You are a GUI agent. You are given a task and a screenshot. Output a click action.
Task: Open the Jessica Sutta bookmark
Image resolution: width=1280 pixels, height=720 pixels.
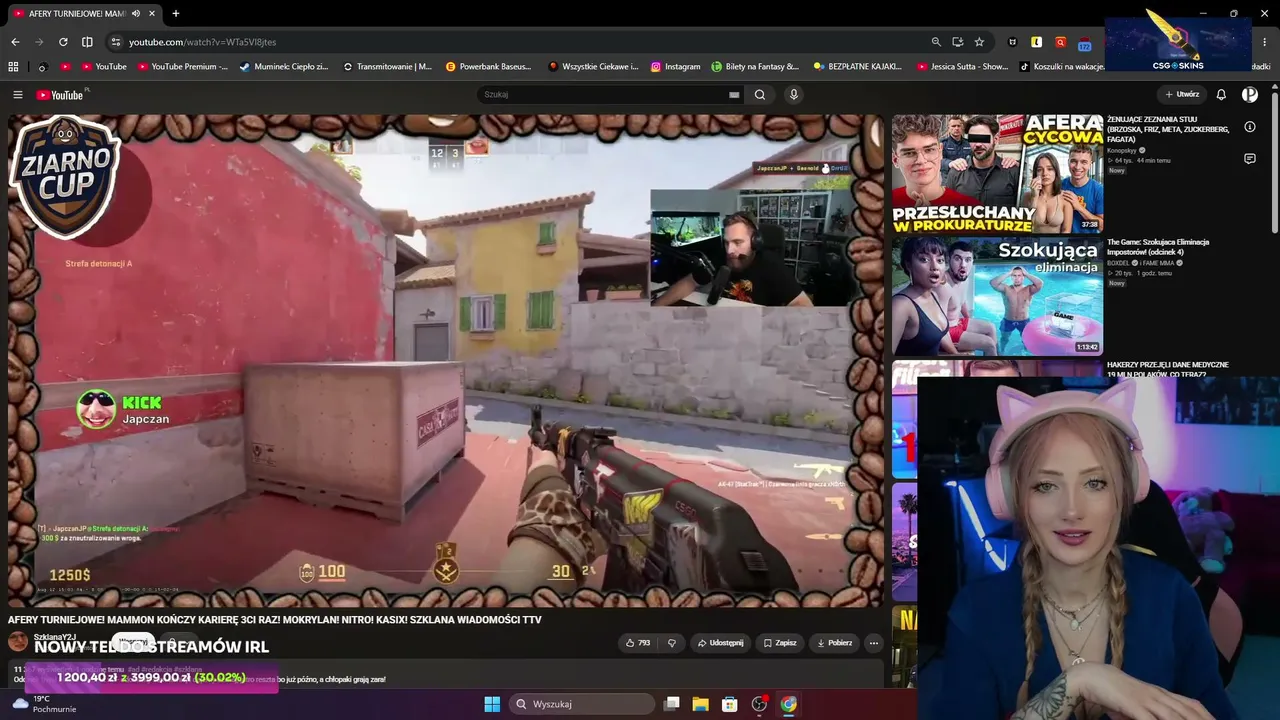[962, 67]
